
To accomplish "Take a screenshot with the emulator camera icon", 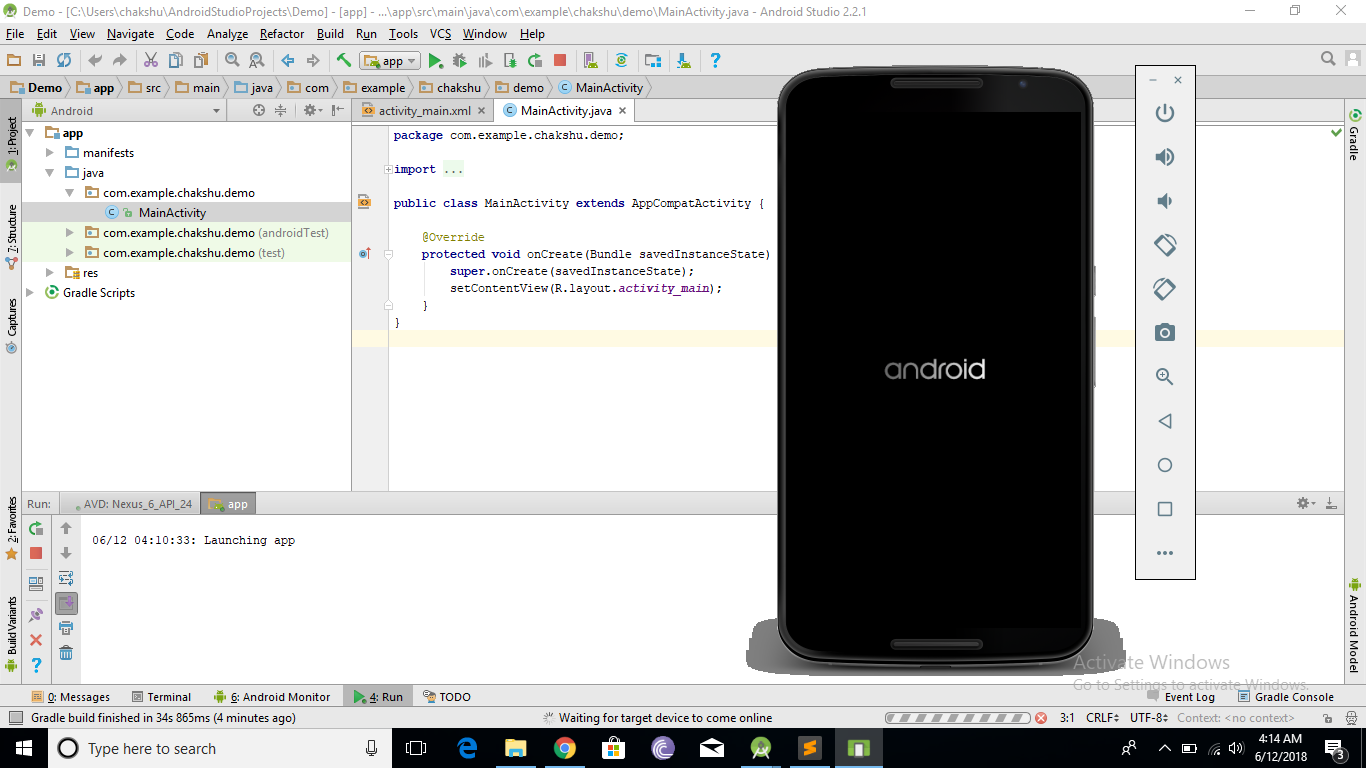I will tap(1164, 333).
